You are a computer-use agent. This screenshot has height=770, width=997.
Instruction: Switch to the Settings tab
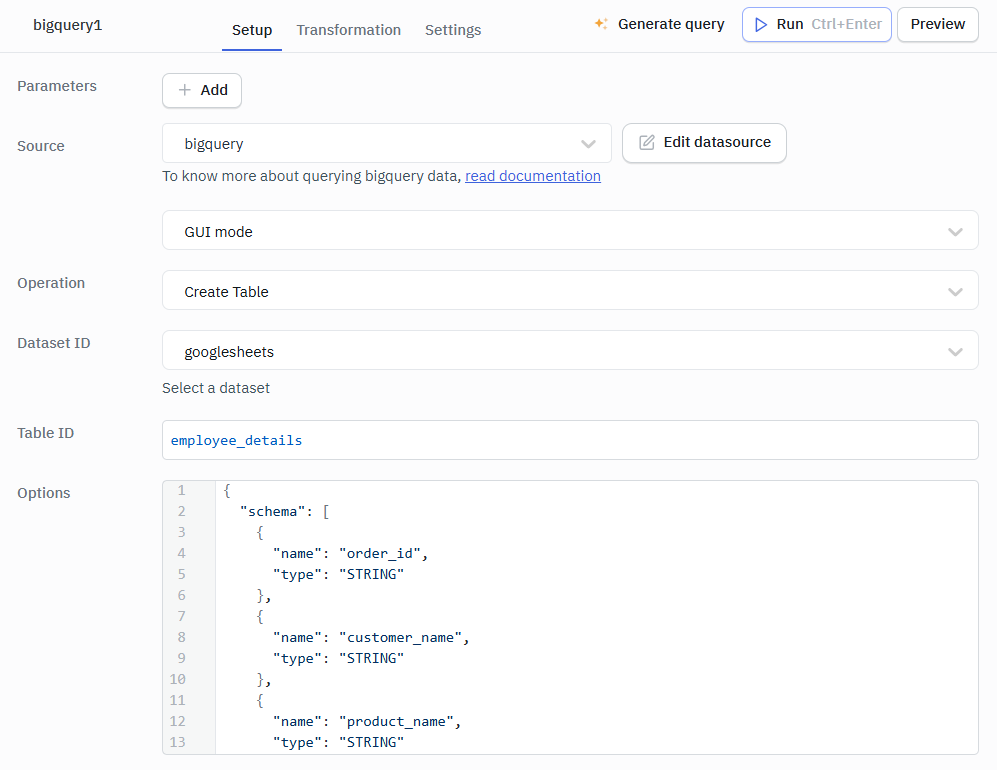click(x=453, y=30)
